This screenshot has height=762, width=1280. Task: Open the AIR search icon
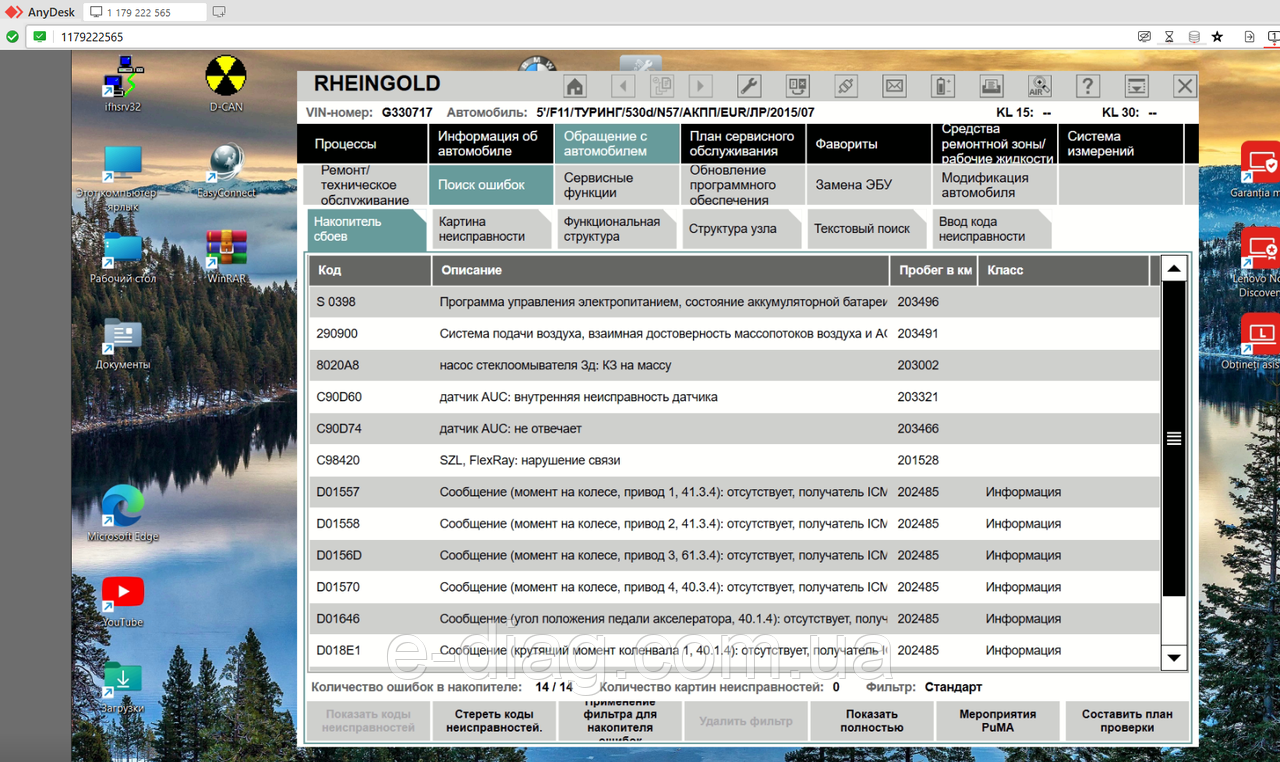click(x=1040, y=86)
